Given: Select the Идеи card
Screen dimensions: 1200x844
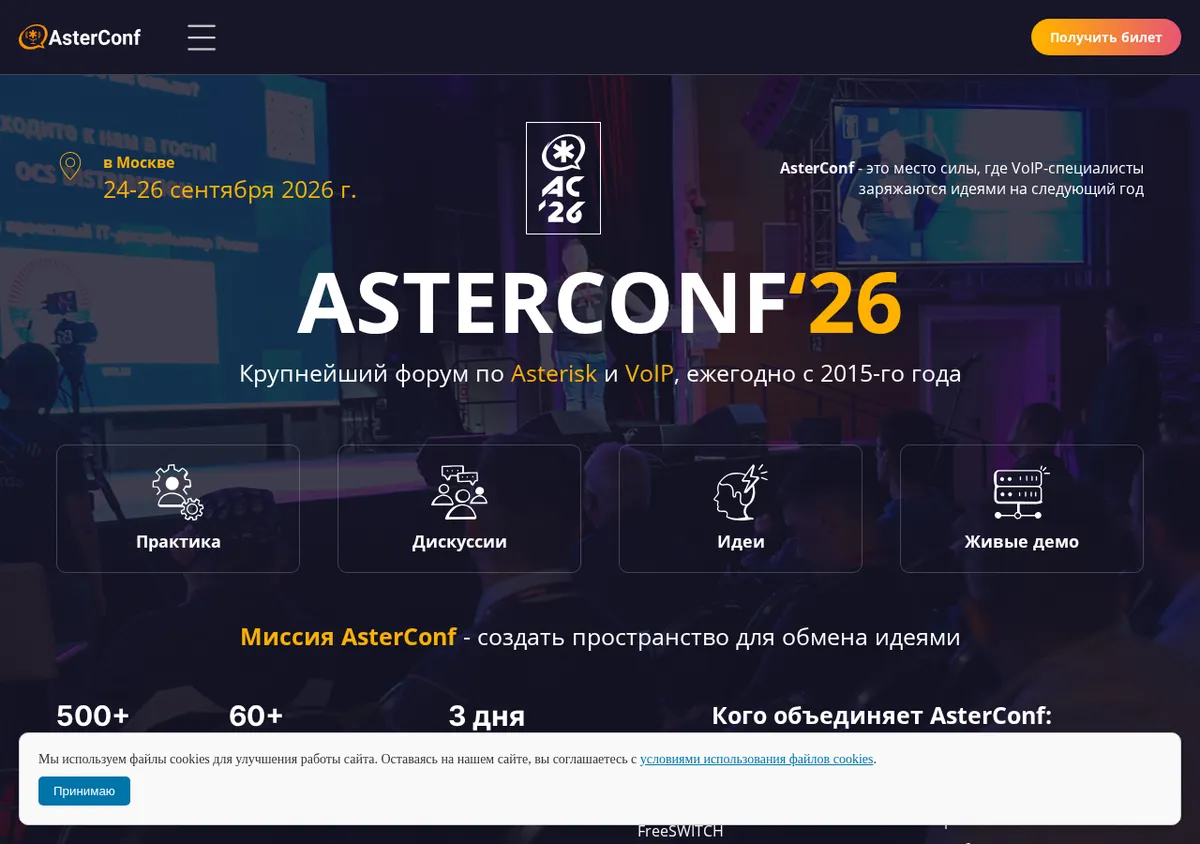Looking at the screenshot, I should point(741,509).
